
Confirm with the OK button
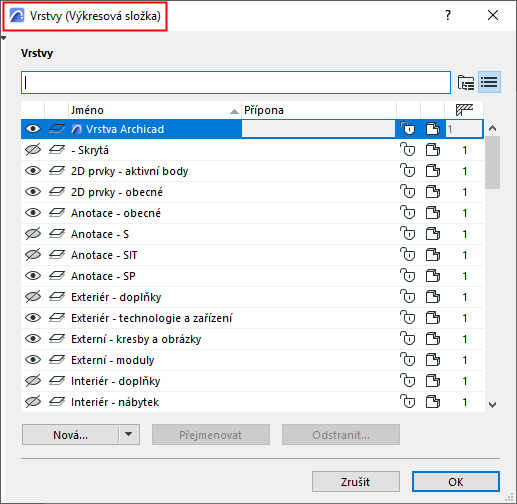456,482
